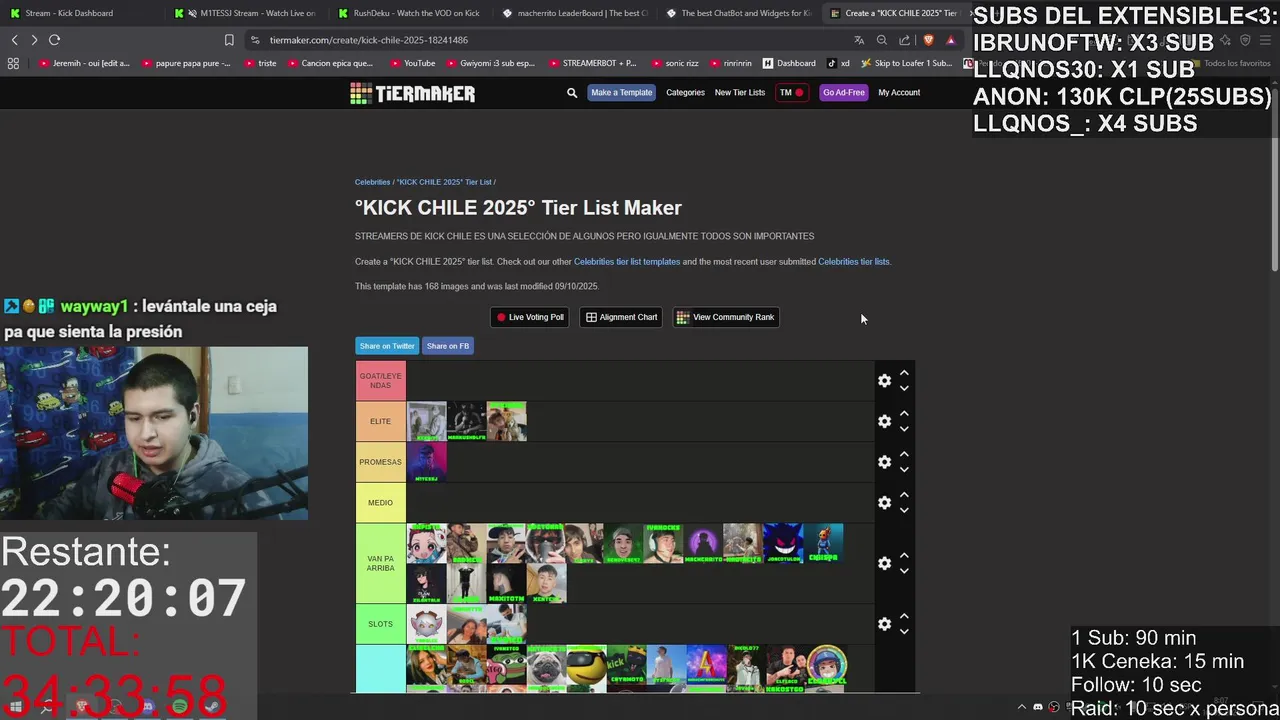Click Make a Template button
Image resolution: width=1280 pixels, height=720 pixels.
point(621,93)
